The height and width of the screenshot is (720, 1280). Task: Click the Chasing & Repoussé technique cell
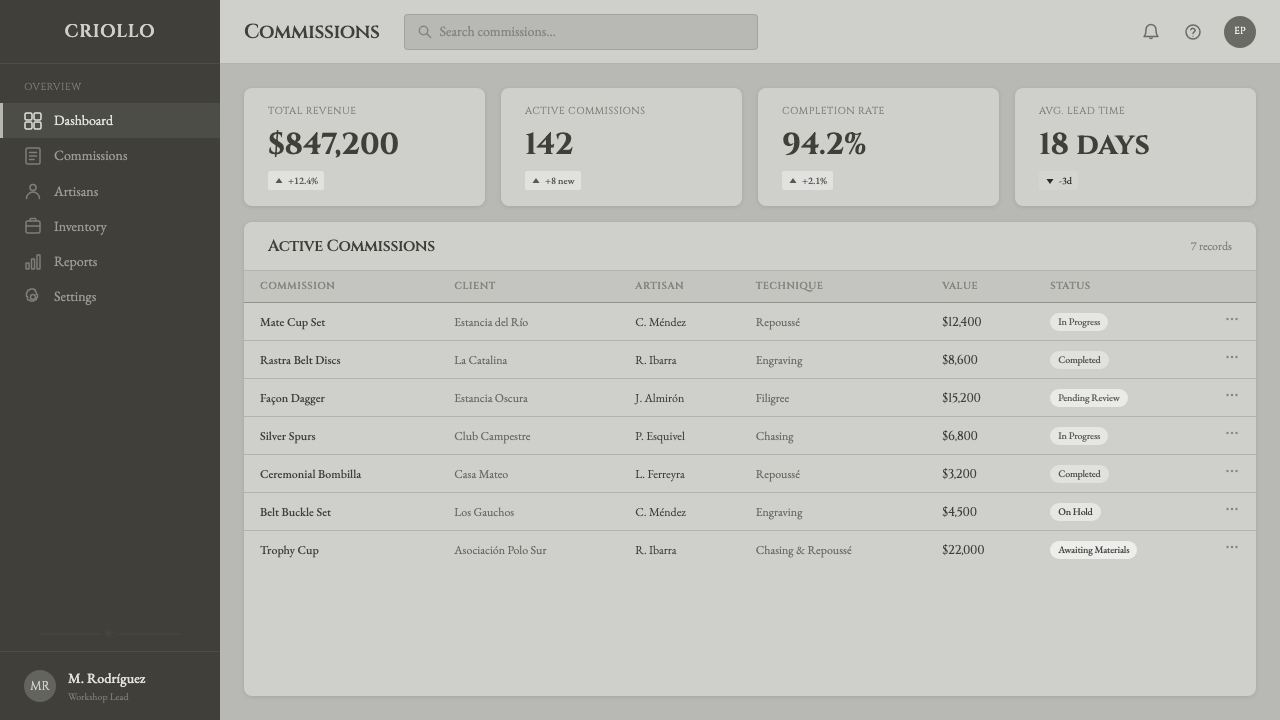click(x=804, y=550)
